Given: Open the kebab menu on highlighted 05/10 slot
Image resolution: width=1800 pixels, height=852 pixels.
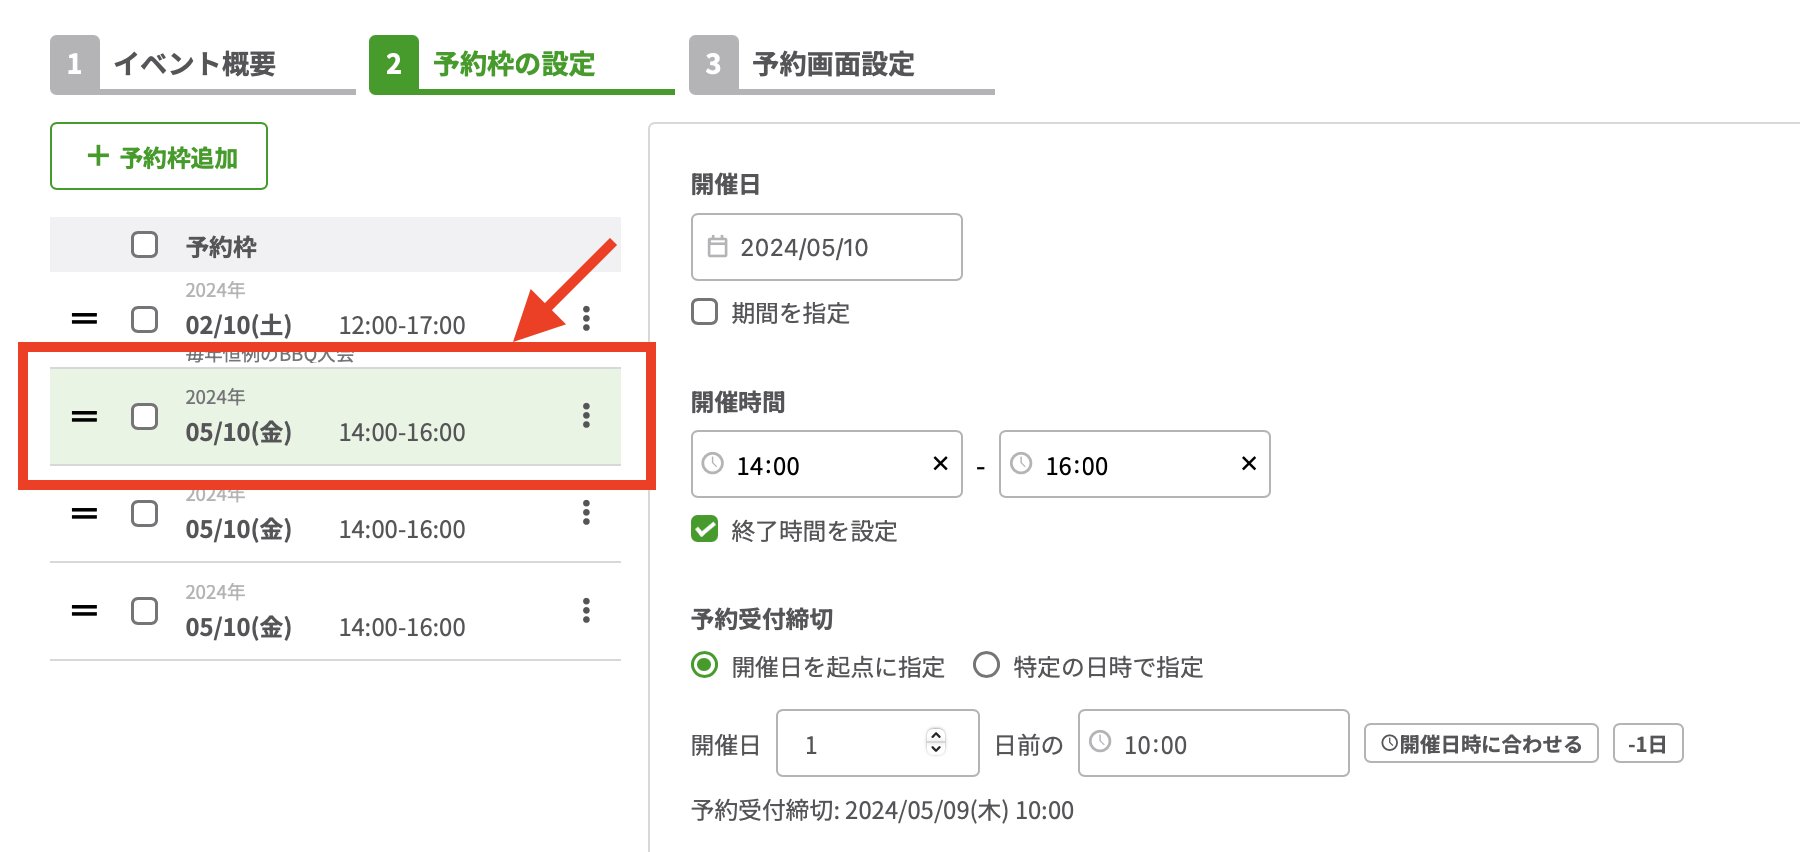Looking at the screenshot, I should coord(586,416).
